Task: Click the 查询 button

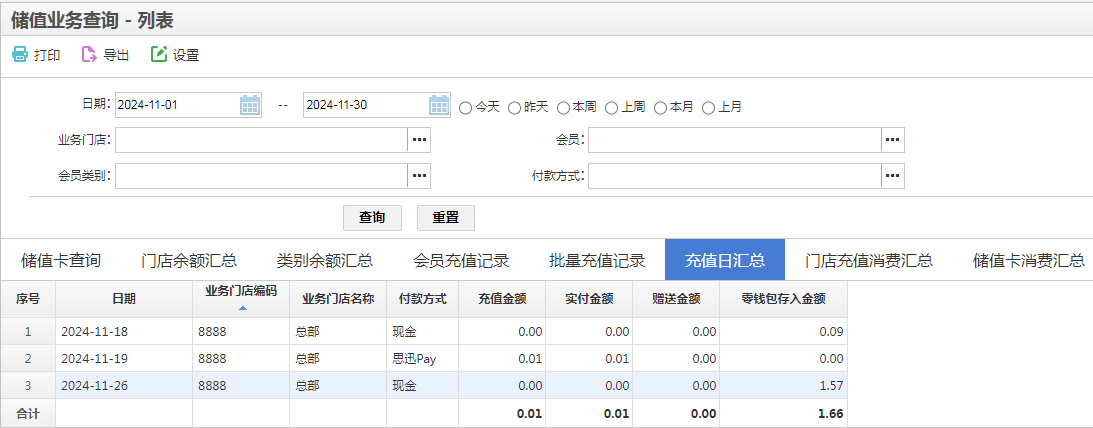Action: pyautogui.click(x=372, y=217)
